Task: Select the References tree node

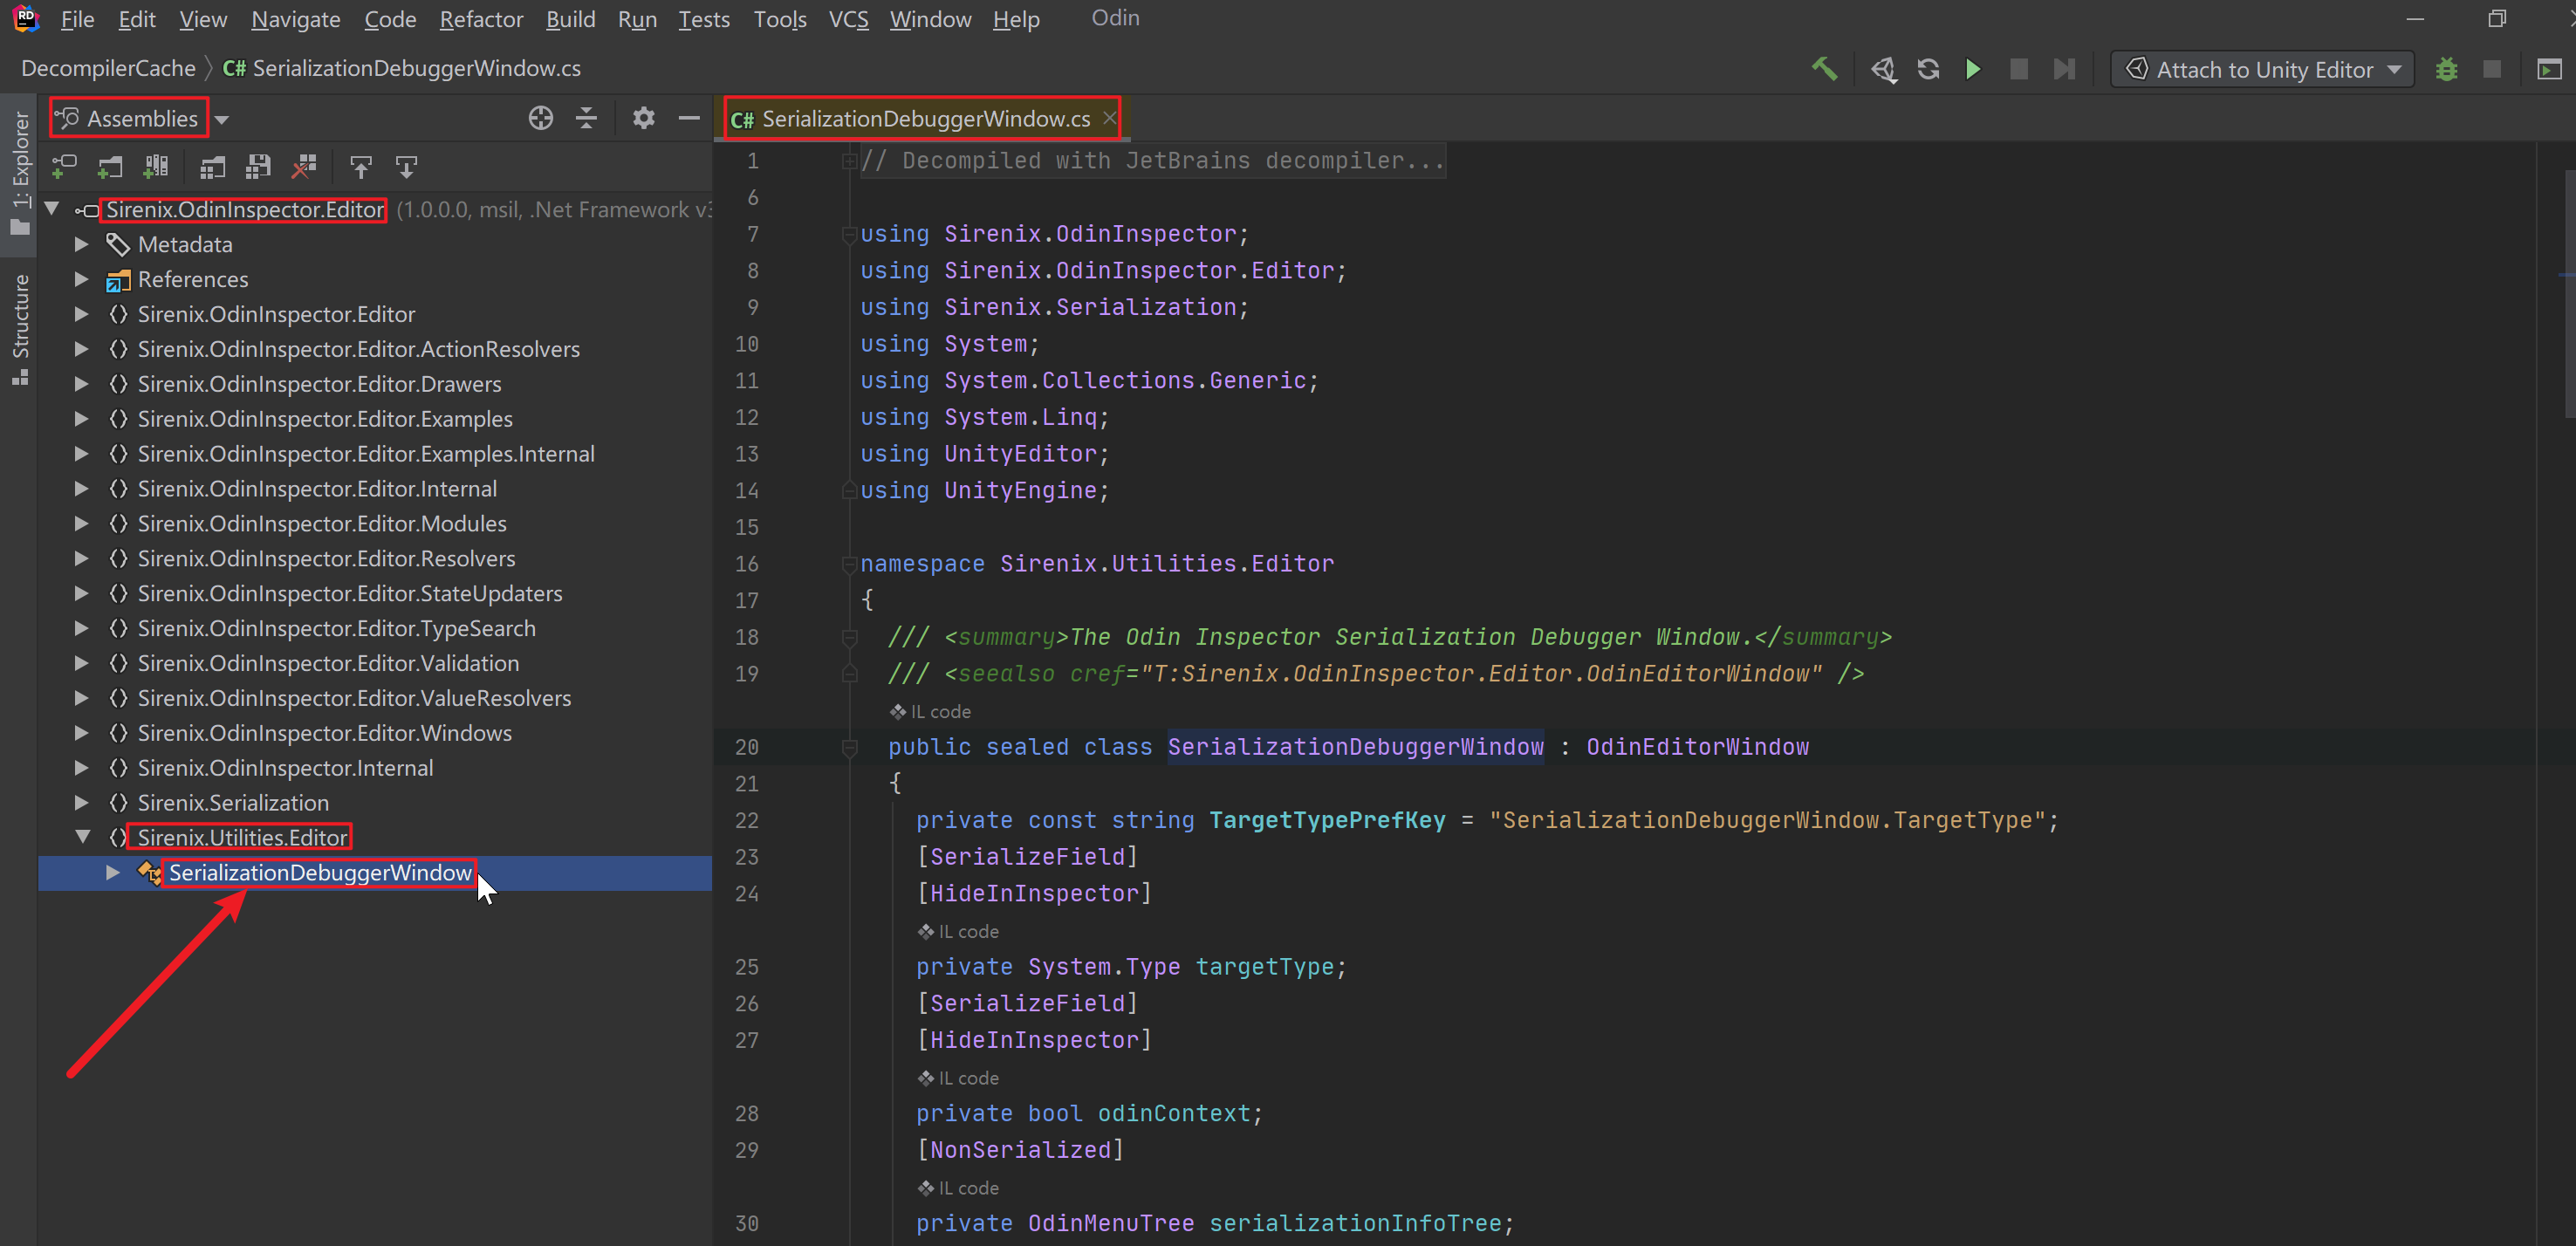Action: pyautogui.click(x=192, y=279)
